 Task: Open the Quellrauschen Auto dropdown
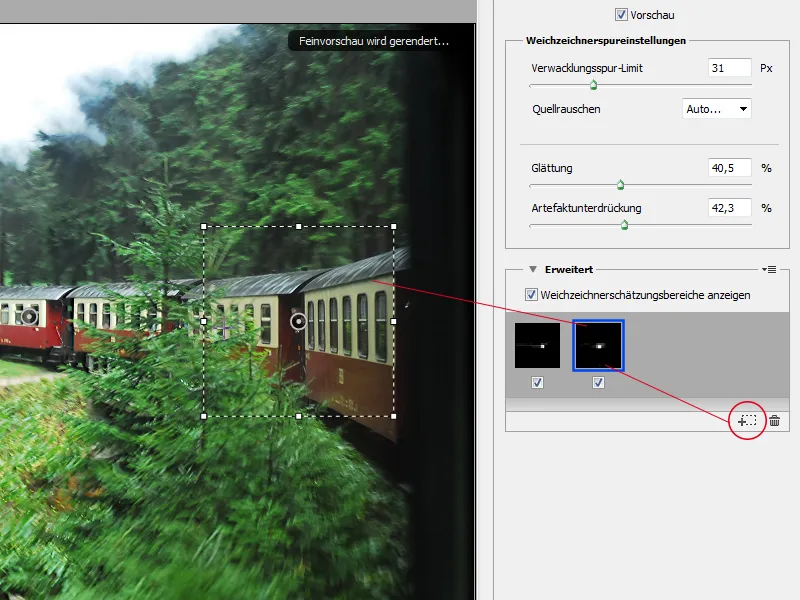pos(716,109)
